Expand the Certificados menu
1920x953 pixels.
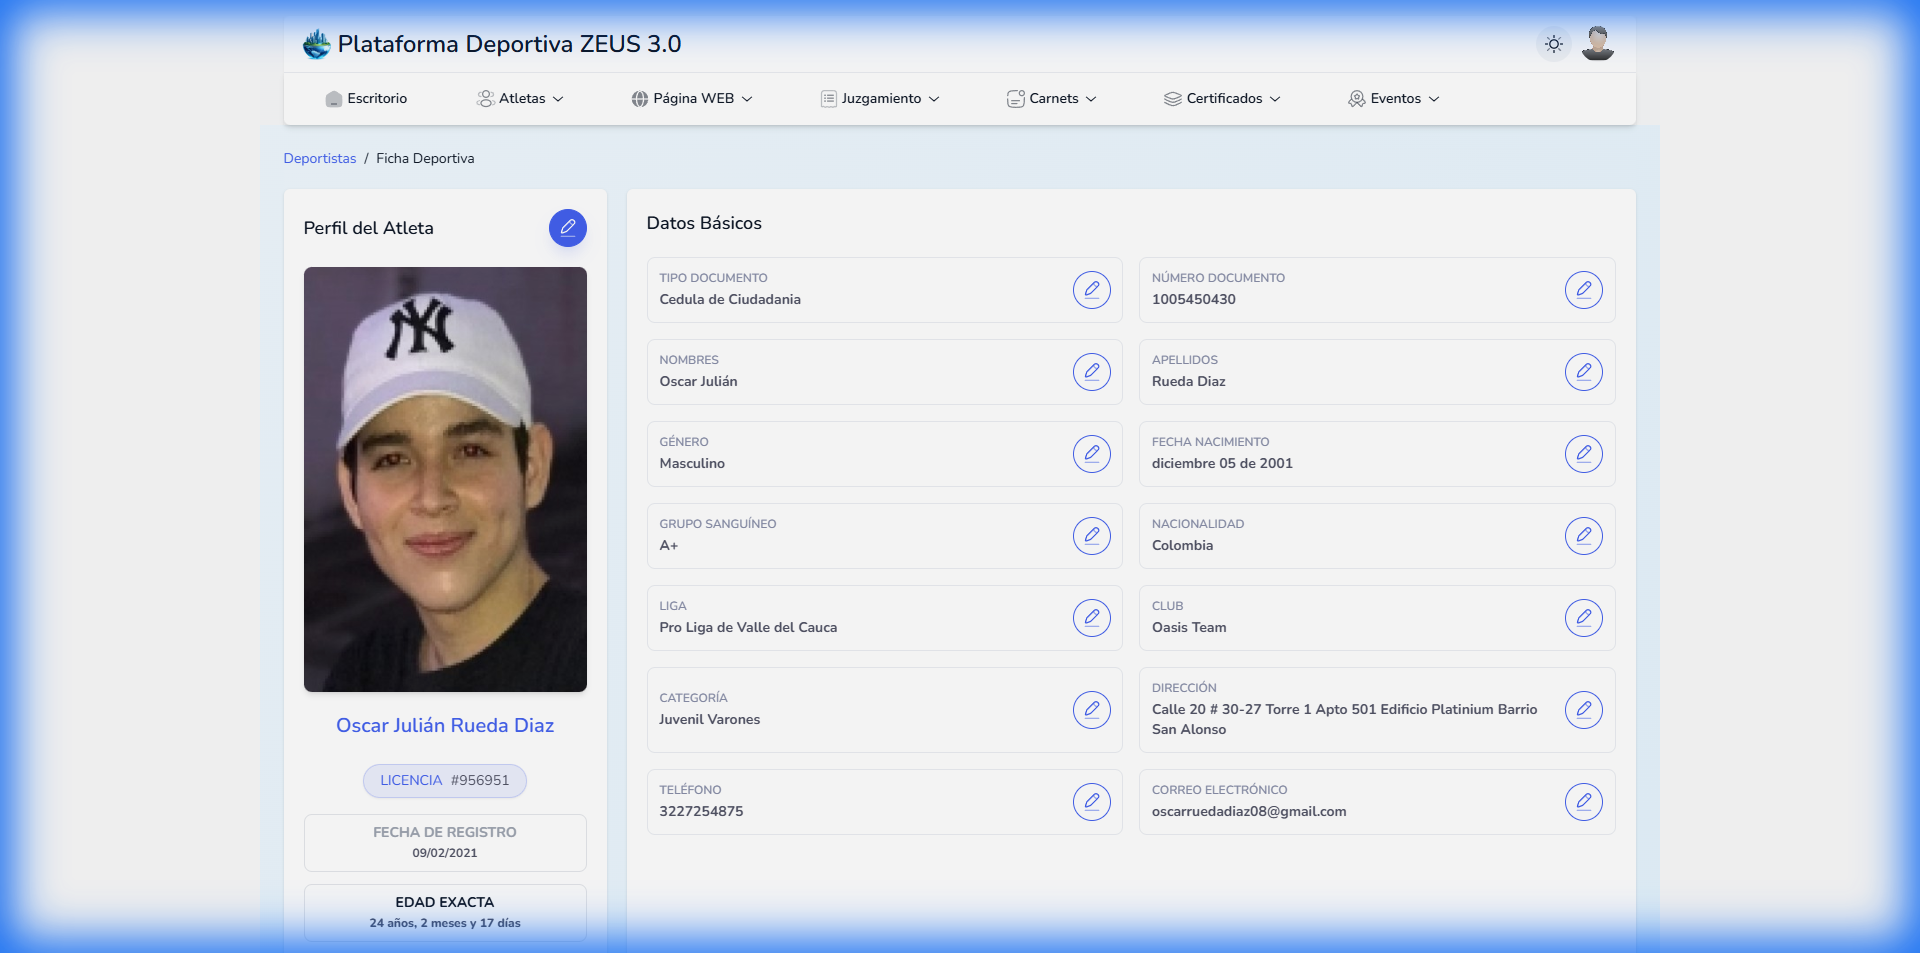coord(1222,99)
